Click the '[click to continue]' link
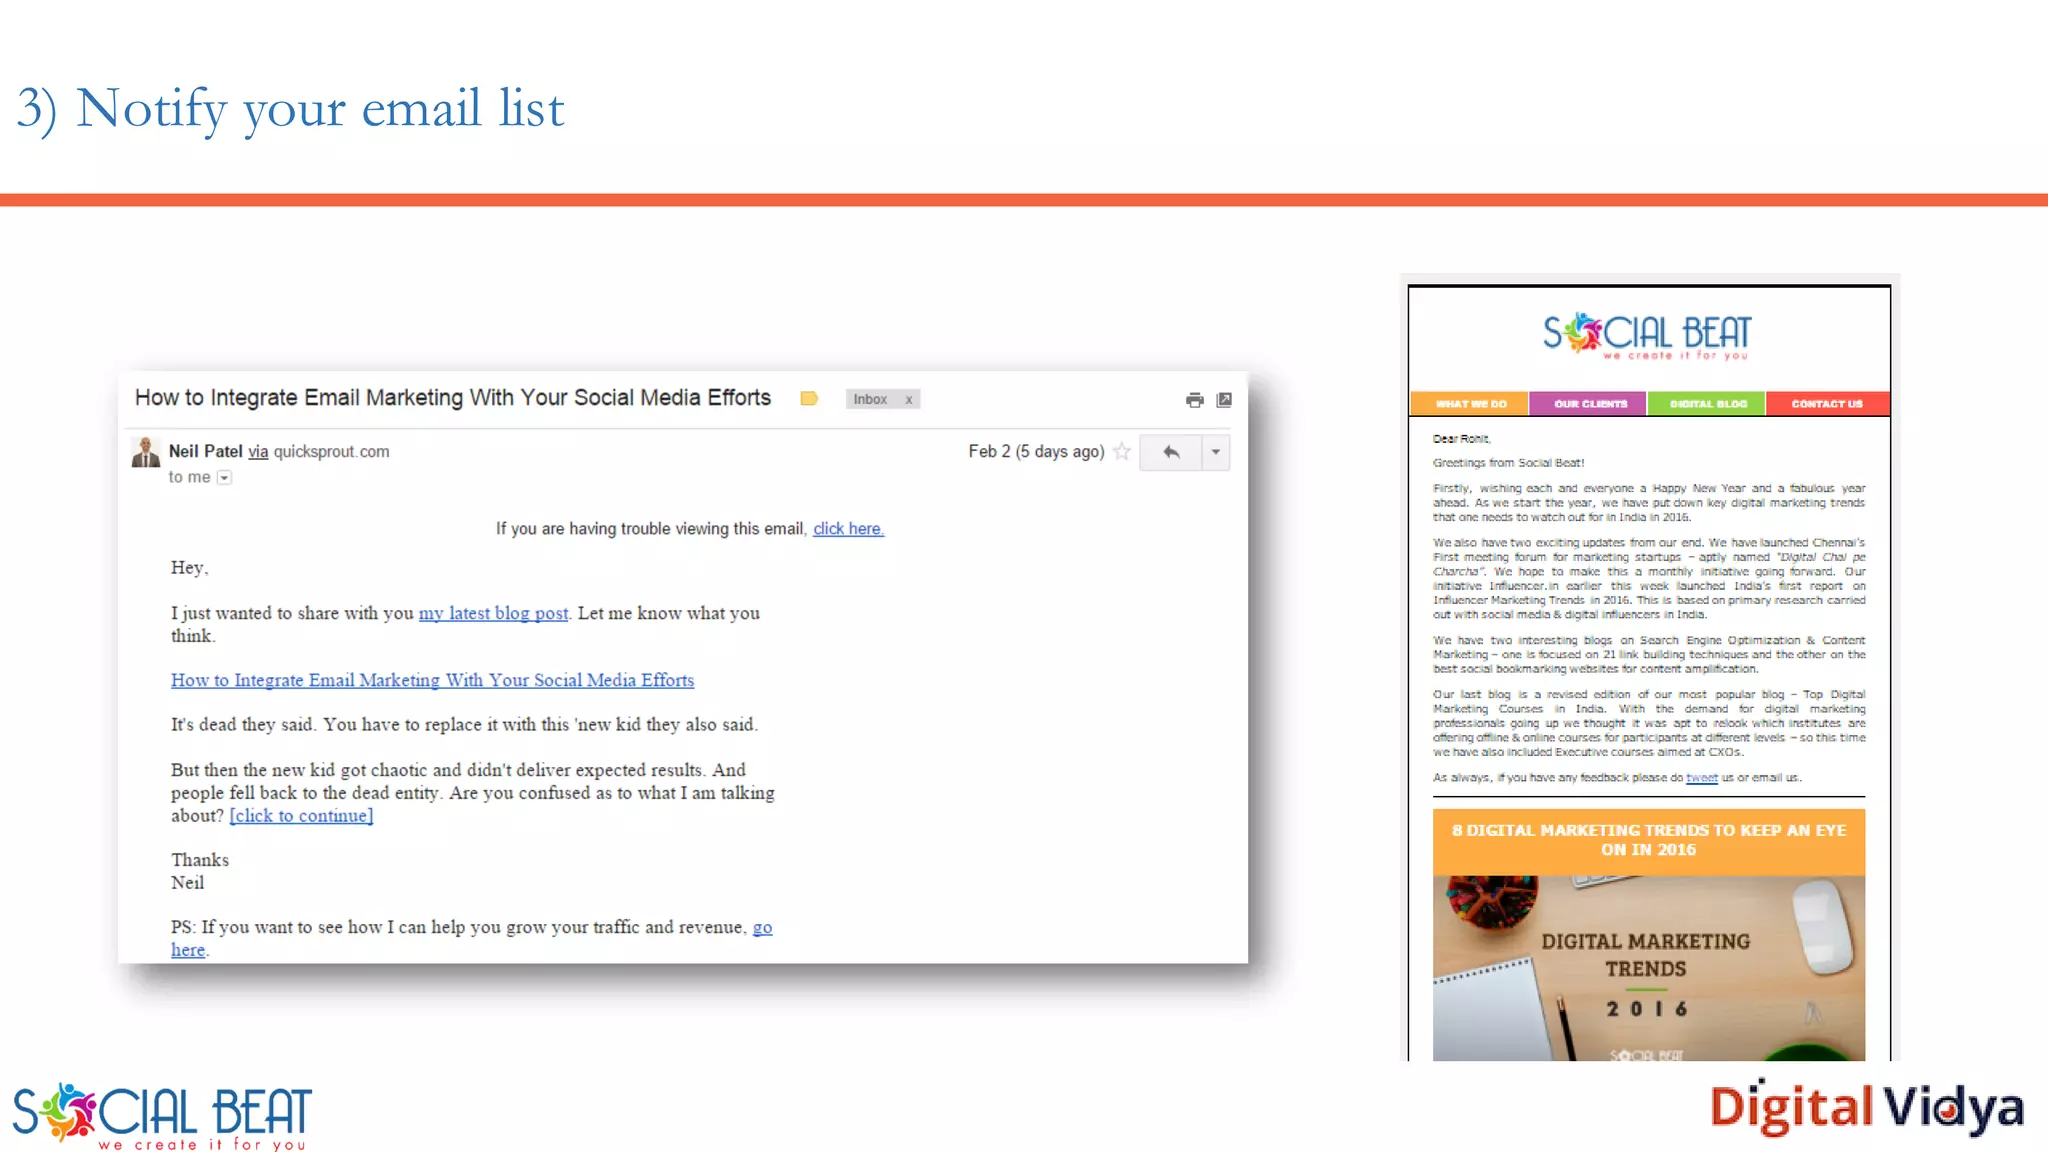Viewport: 2048px width, 1152px height. [x=301, y=816]
